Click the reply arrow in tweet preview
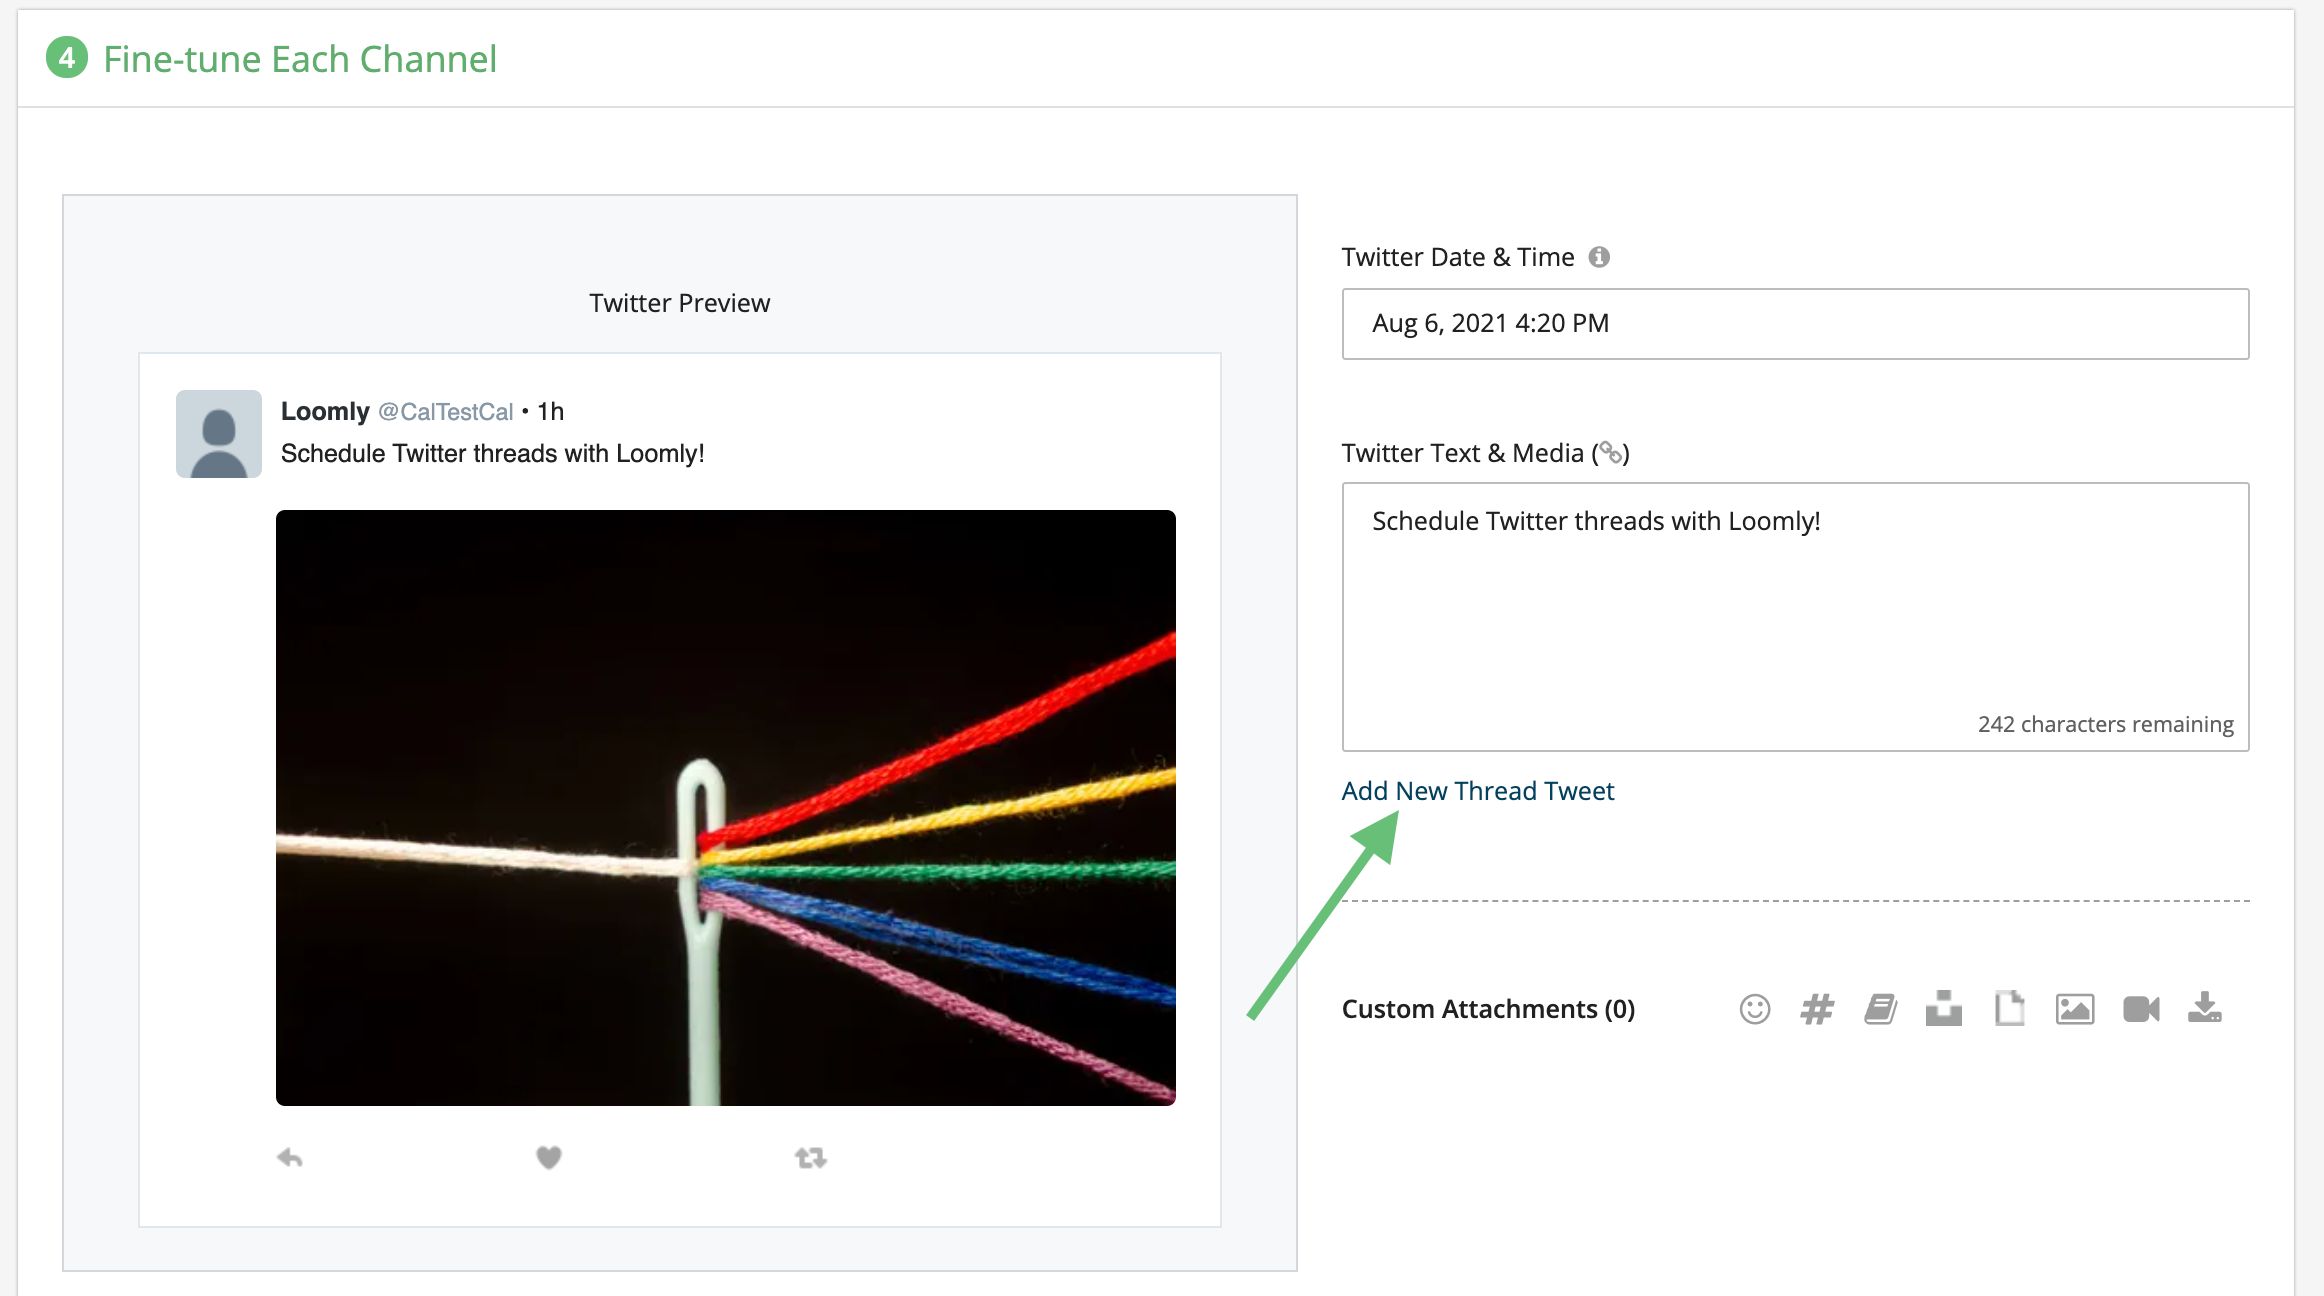Image resolution: width=2324 pixels, height=1296 pixels. click(x=290, y=1158)
